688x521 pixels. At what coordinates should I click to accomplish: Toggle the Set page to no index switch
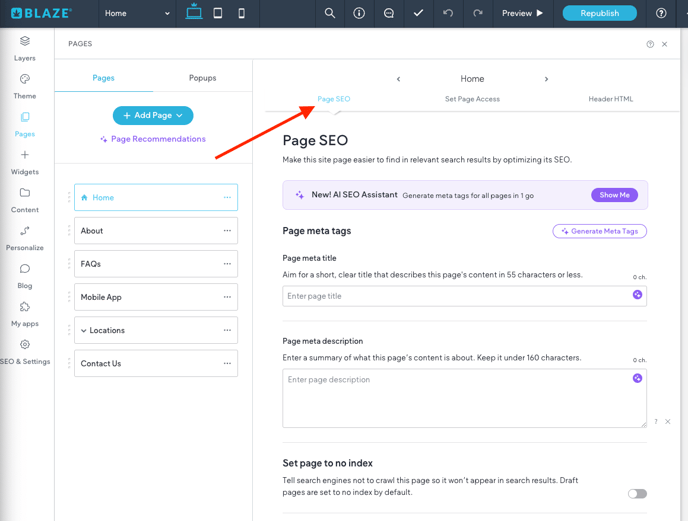(x=637, y=493)
